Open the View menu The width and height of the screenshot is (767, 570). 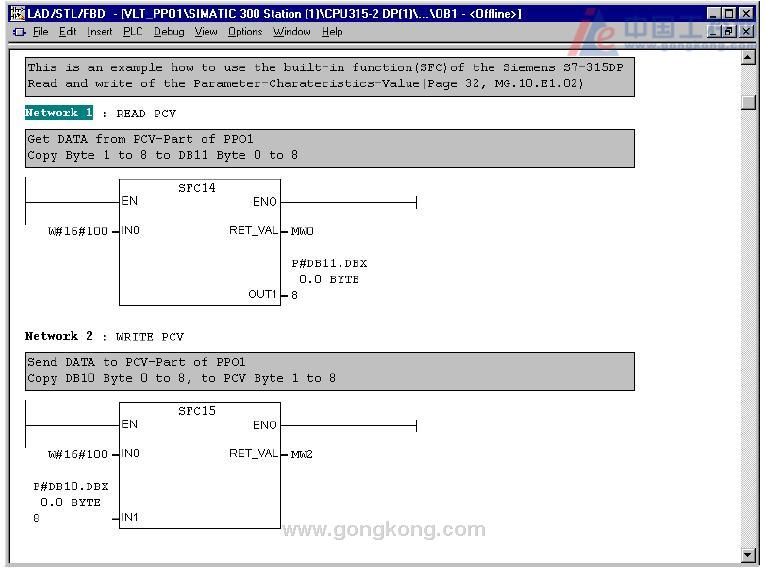[205, 32]
